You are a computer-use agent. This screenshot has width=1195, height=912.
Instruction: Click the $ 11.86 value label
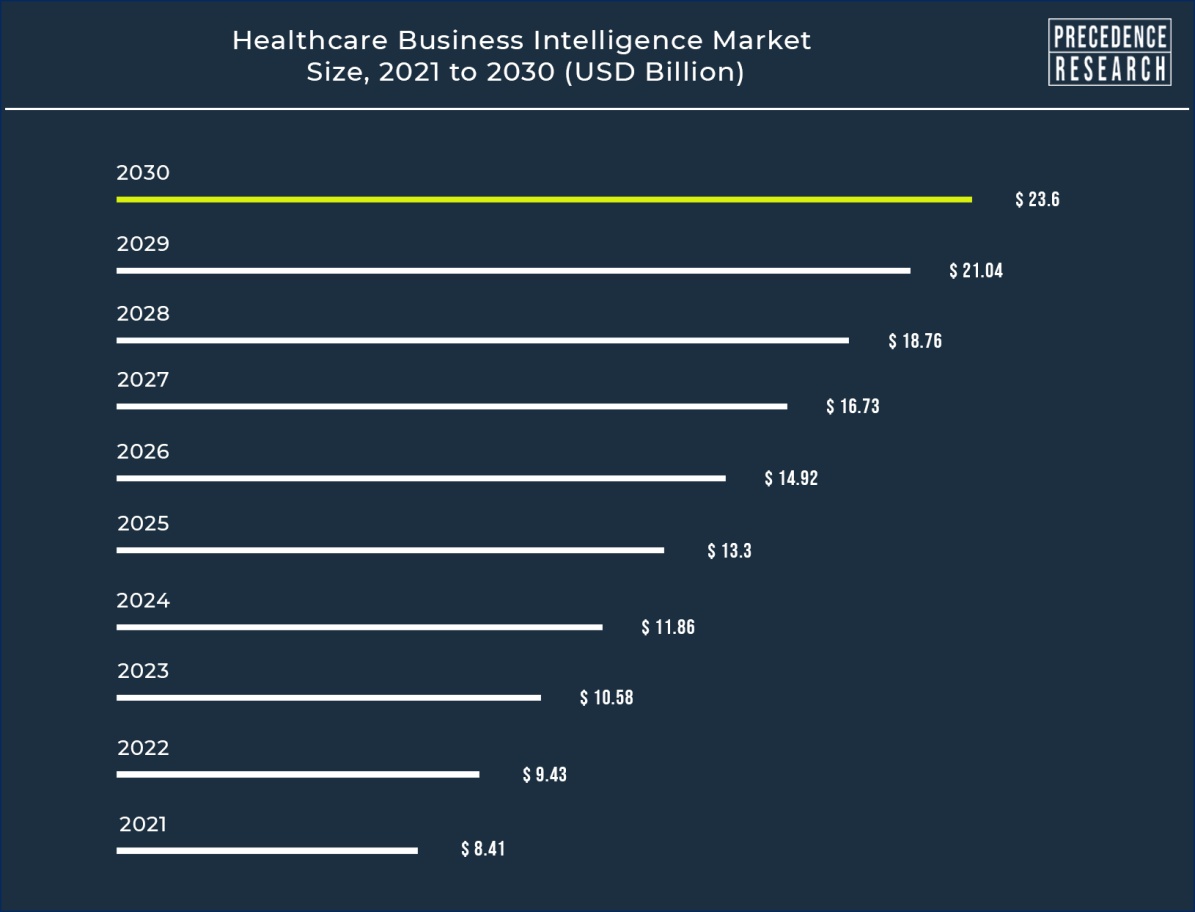click(668, 628)
